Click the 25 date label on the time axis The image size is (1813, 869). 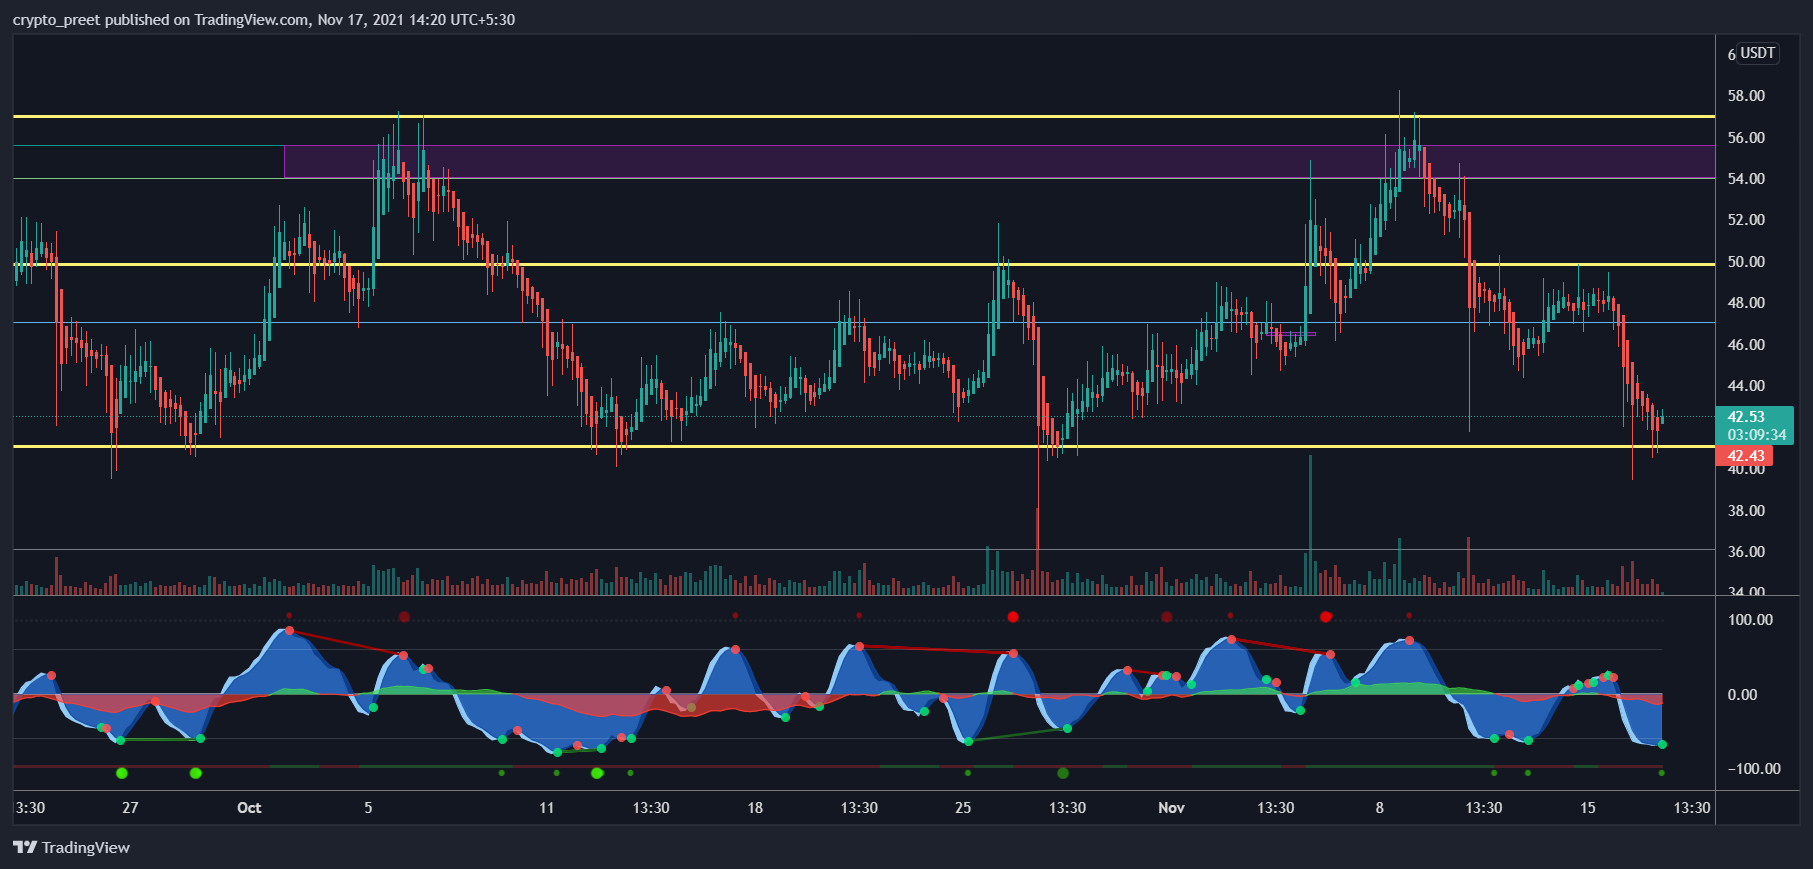(x=963, y=808)
